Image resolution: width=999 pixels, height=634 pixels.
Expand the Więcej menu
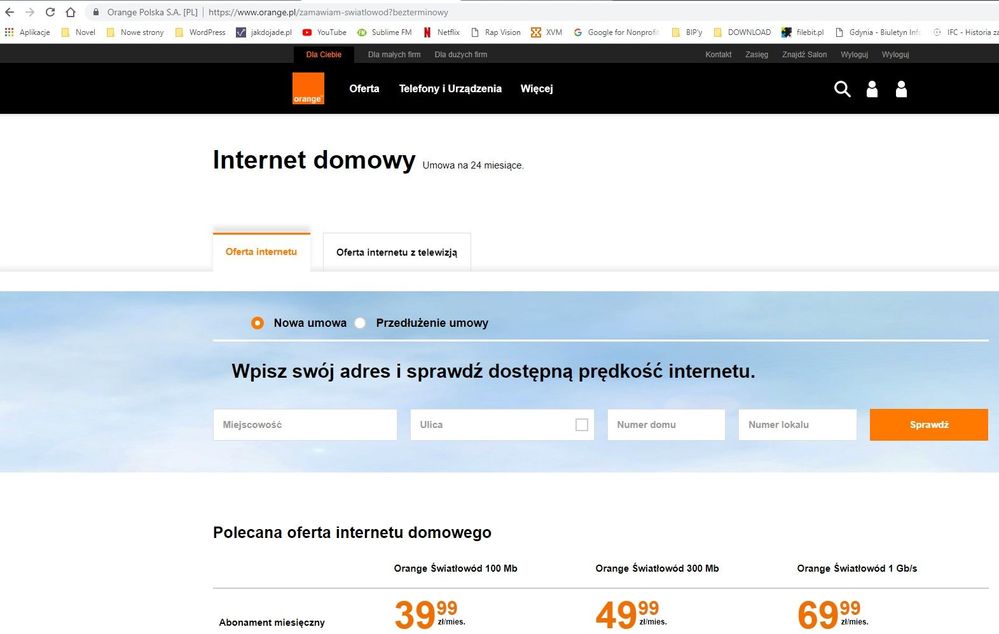tap(536, 89)
